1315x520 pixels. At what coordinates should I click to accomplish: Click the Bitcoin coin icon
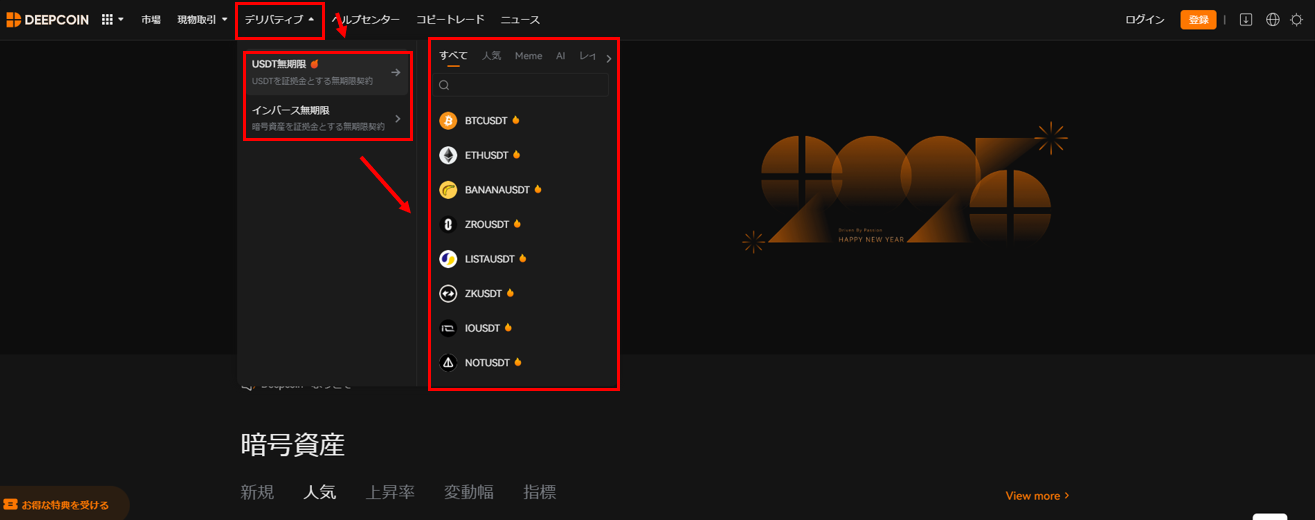click(x=448, y=120)
